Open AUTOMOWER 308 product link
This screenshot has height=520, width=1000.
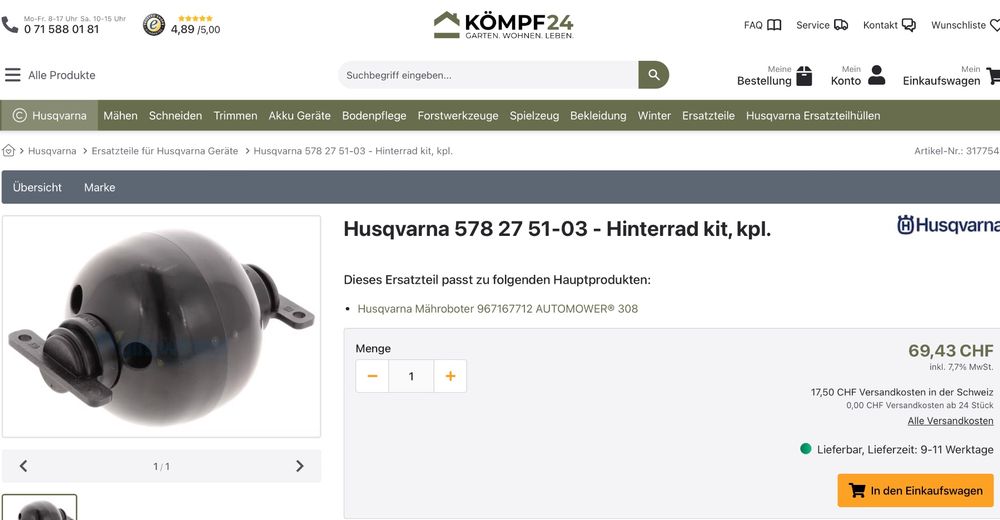(497, 308)
